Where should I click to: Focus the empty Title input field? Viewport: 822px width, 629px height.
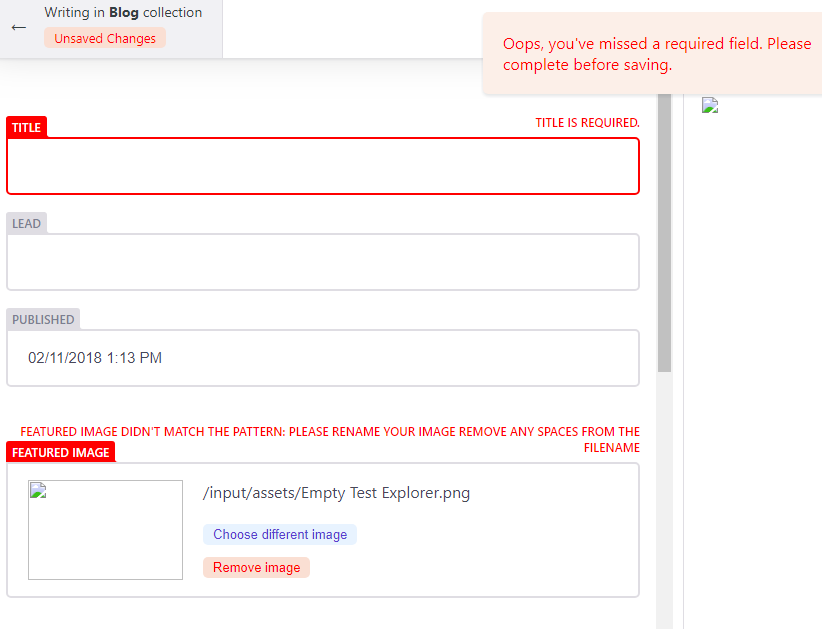(322, 166)
